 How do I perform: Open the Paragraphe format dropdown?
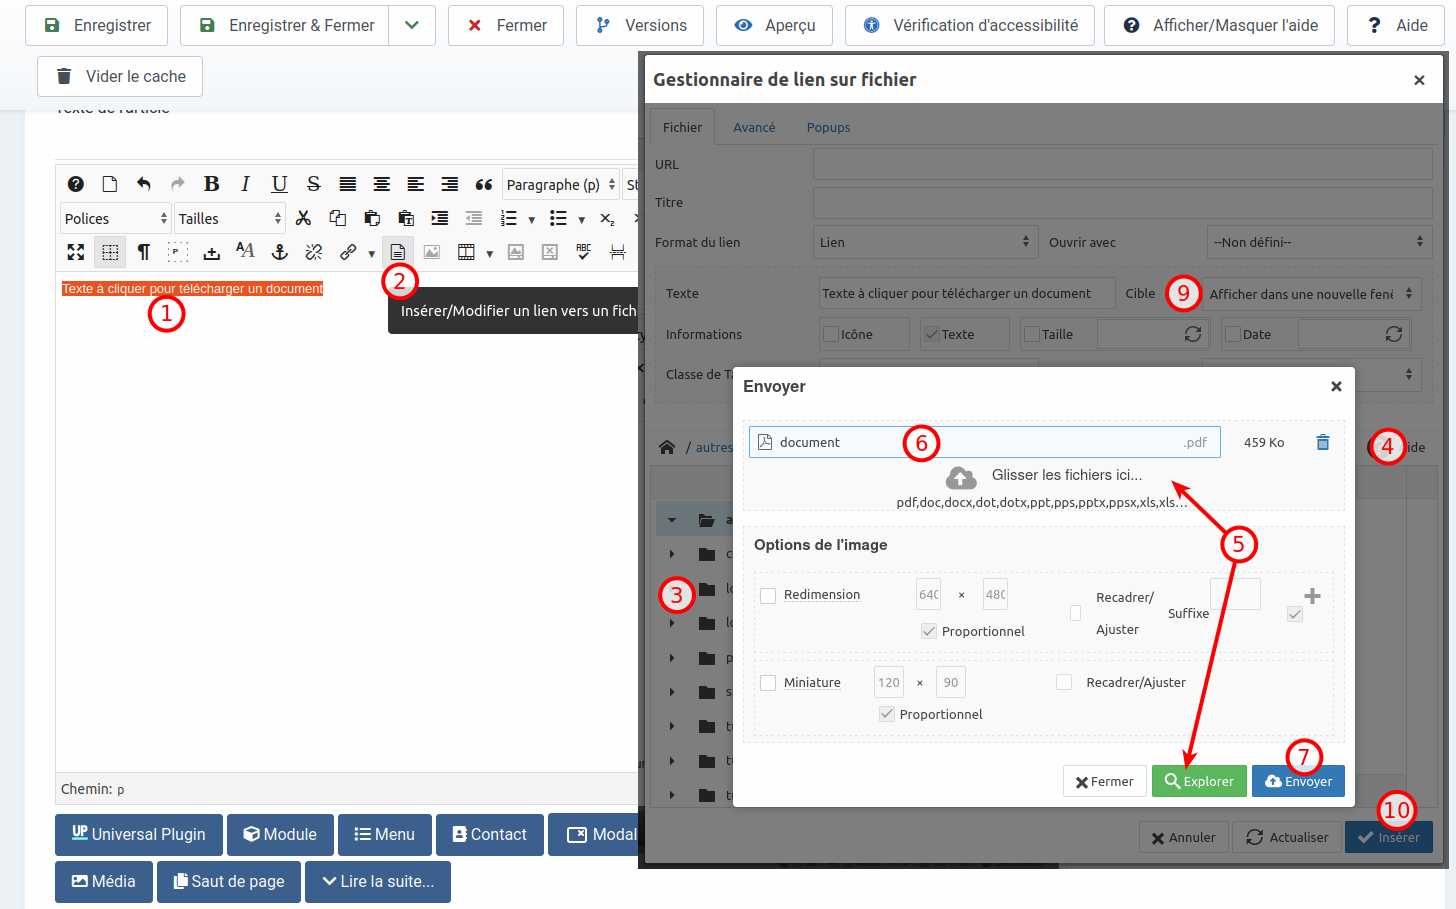pos(559,184)
